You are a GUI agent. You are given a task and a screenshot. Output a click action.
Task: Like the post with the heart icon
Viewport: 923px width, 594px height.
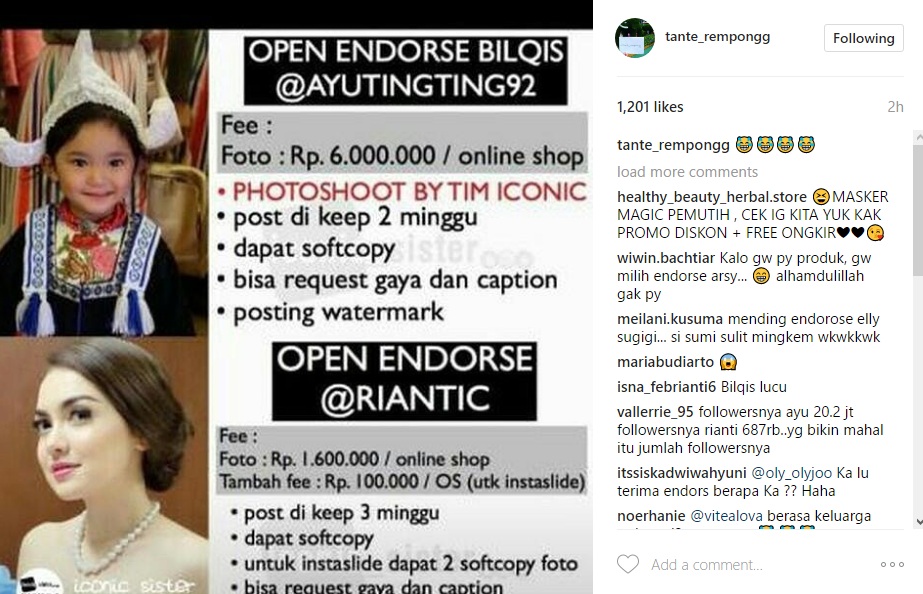(627, 564)
